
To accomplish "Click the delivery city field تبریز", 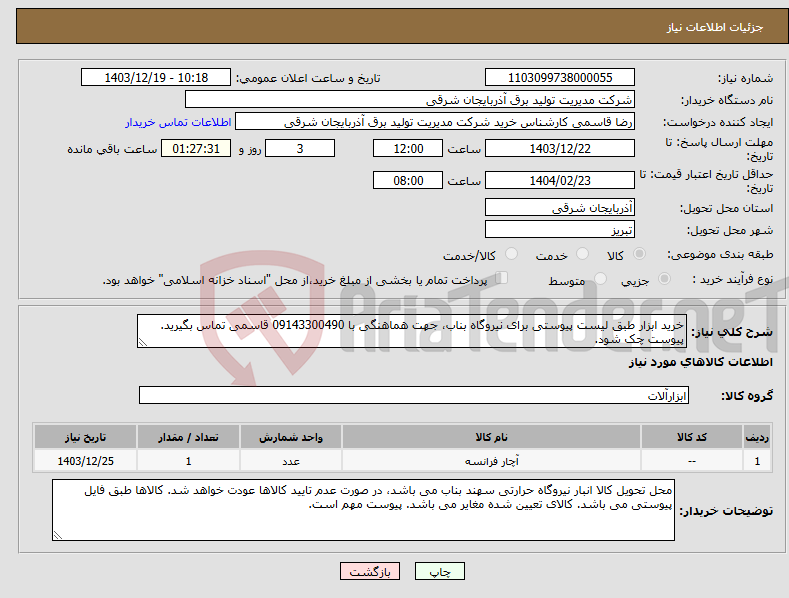I will click(x=560, y=230).
